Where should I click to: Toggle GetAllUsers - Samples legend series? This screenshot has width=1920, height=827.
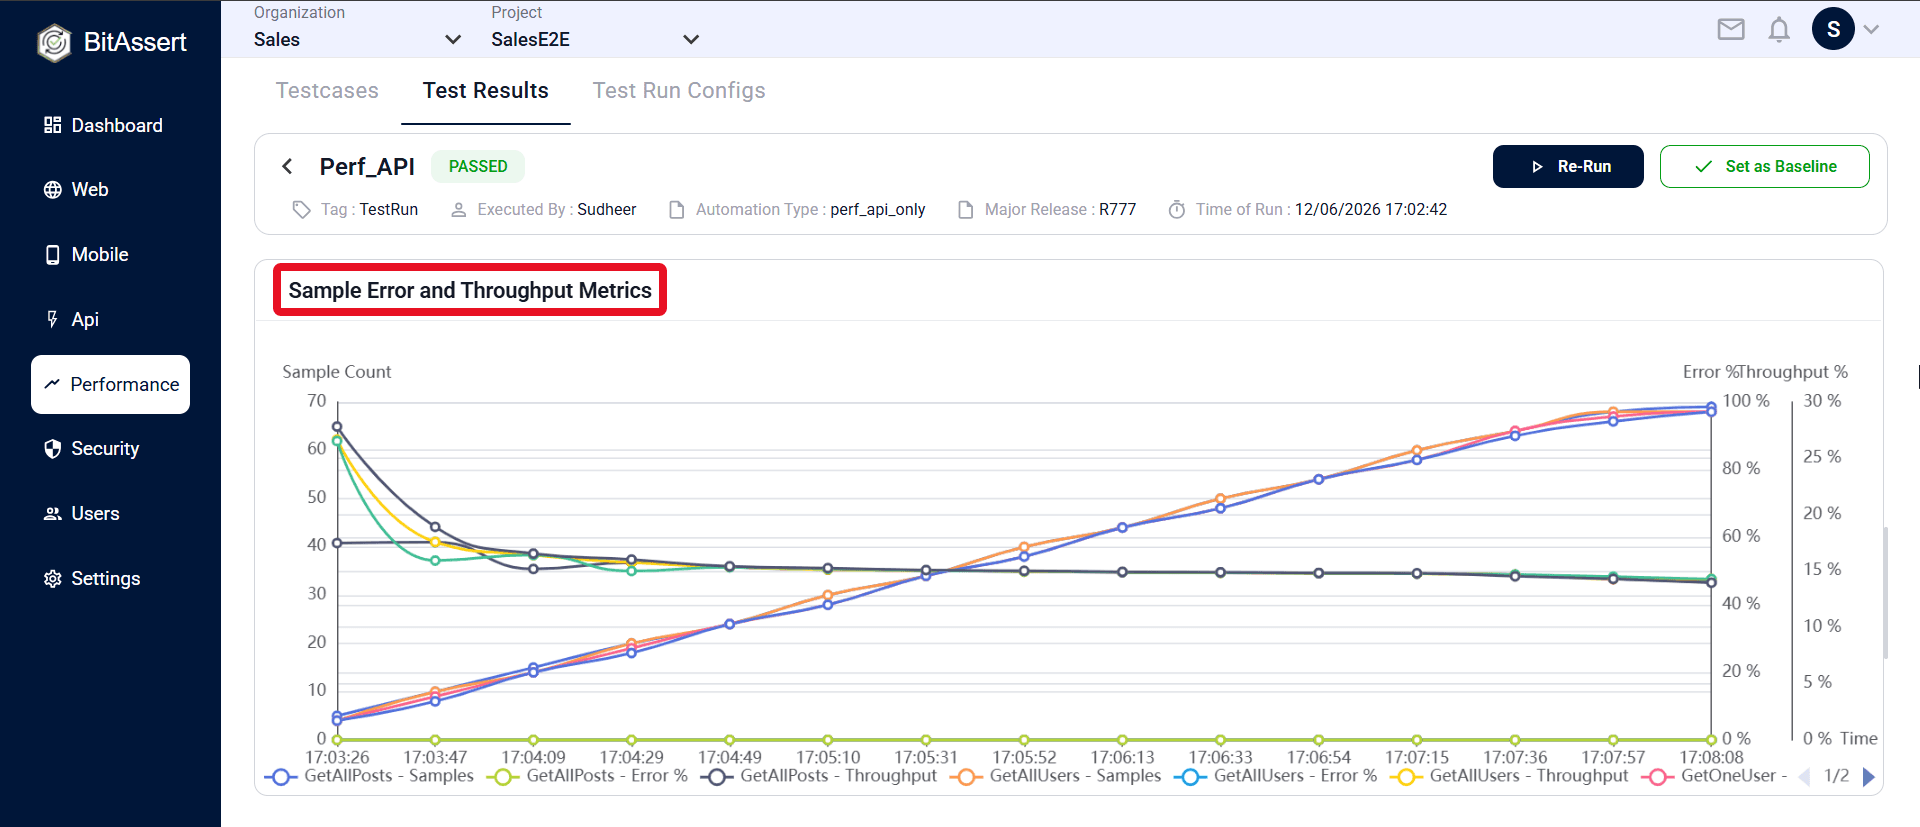click(x=1056, y=776)
